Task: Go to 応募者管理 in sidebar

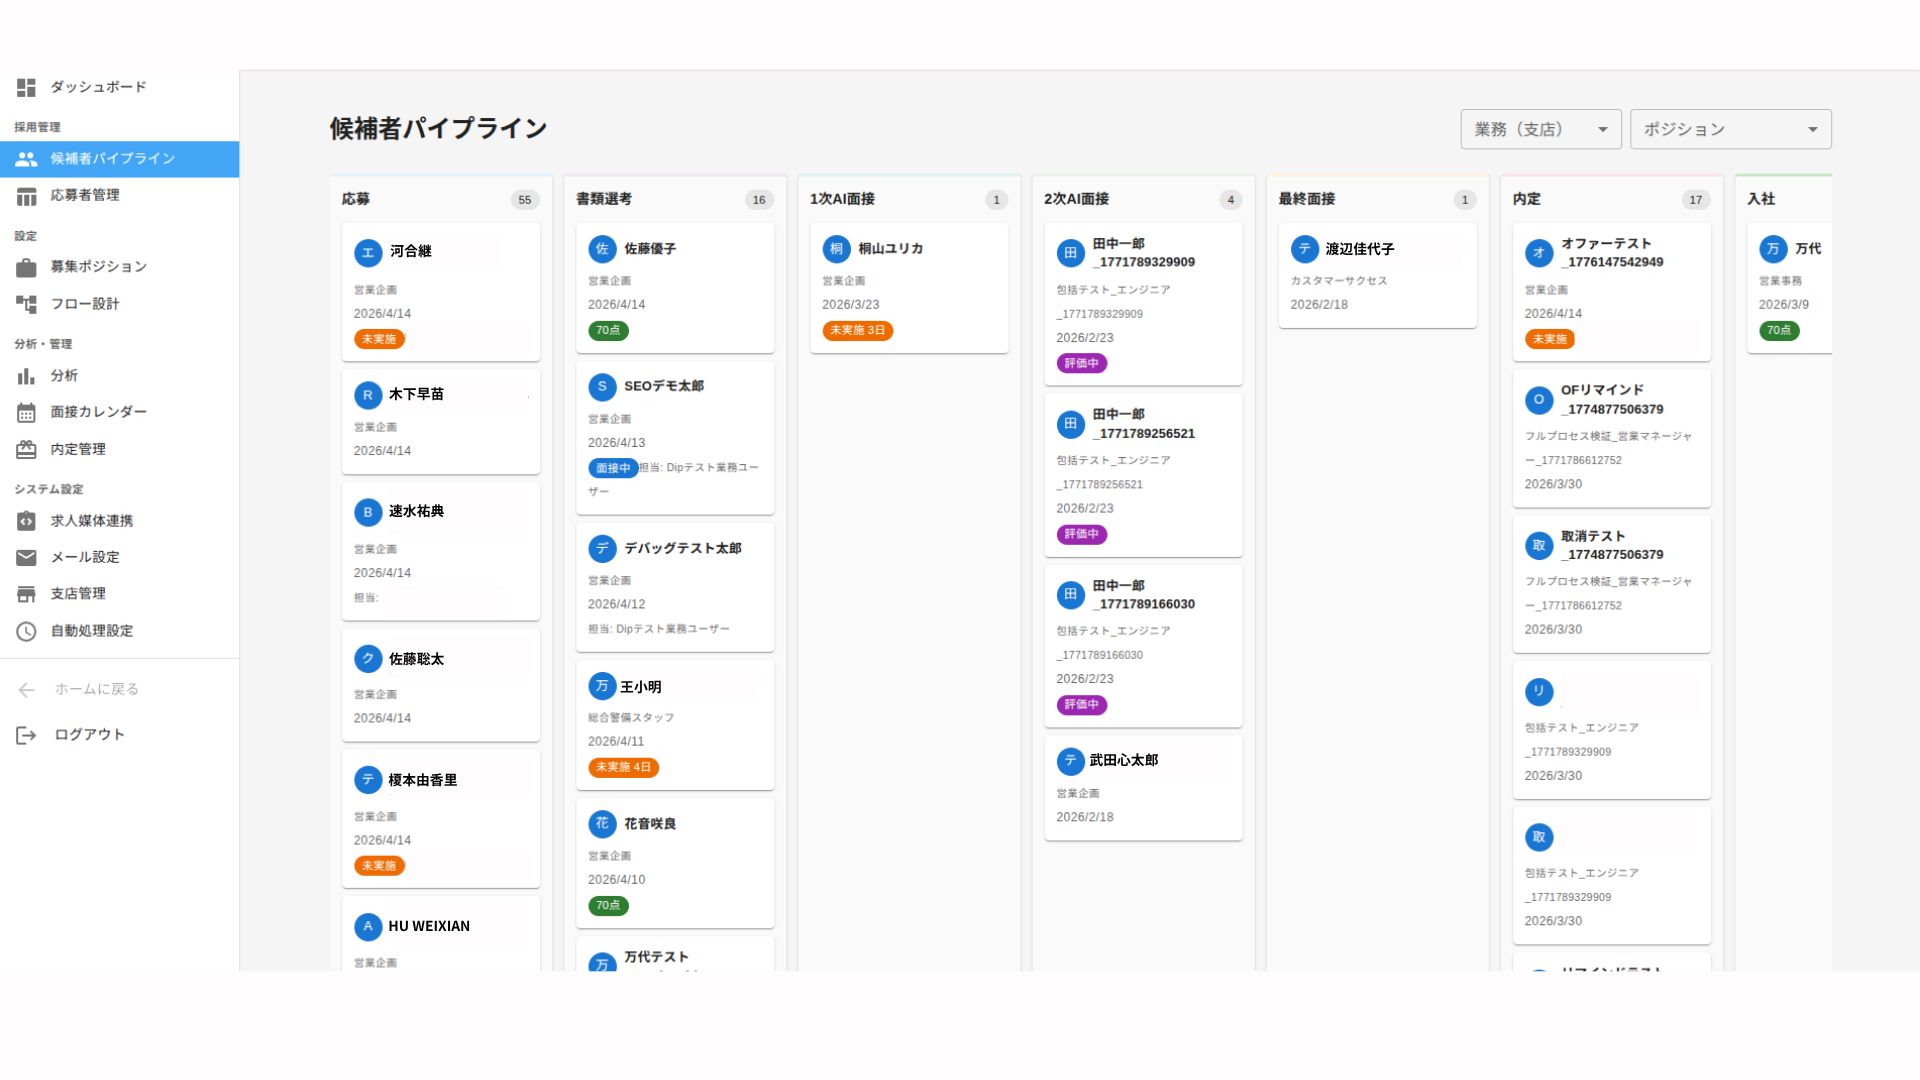Action: point(120,196)
